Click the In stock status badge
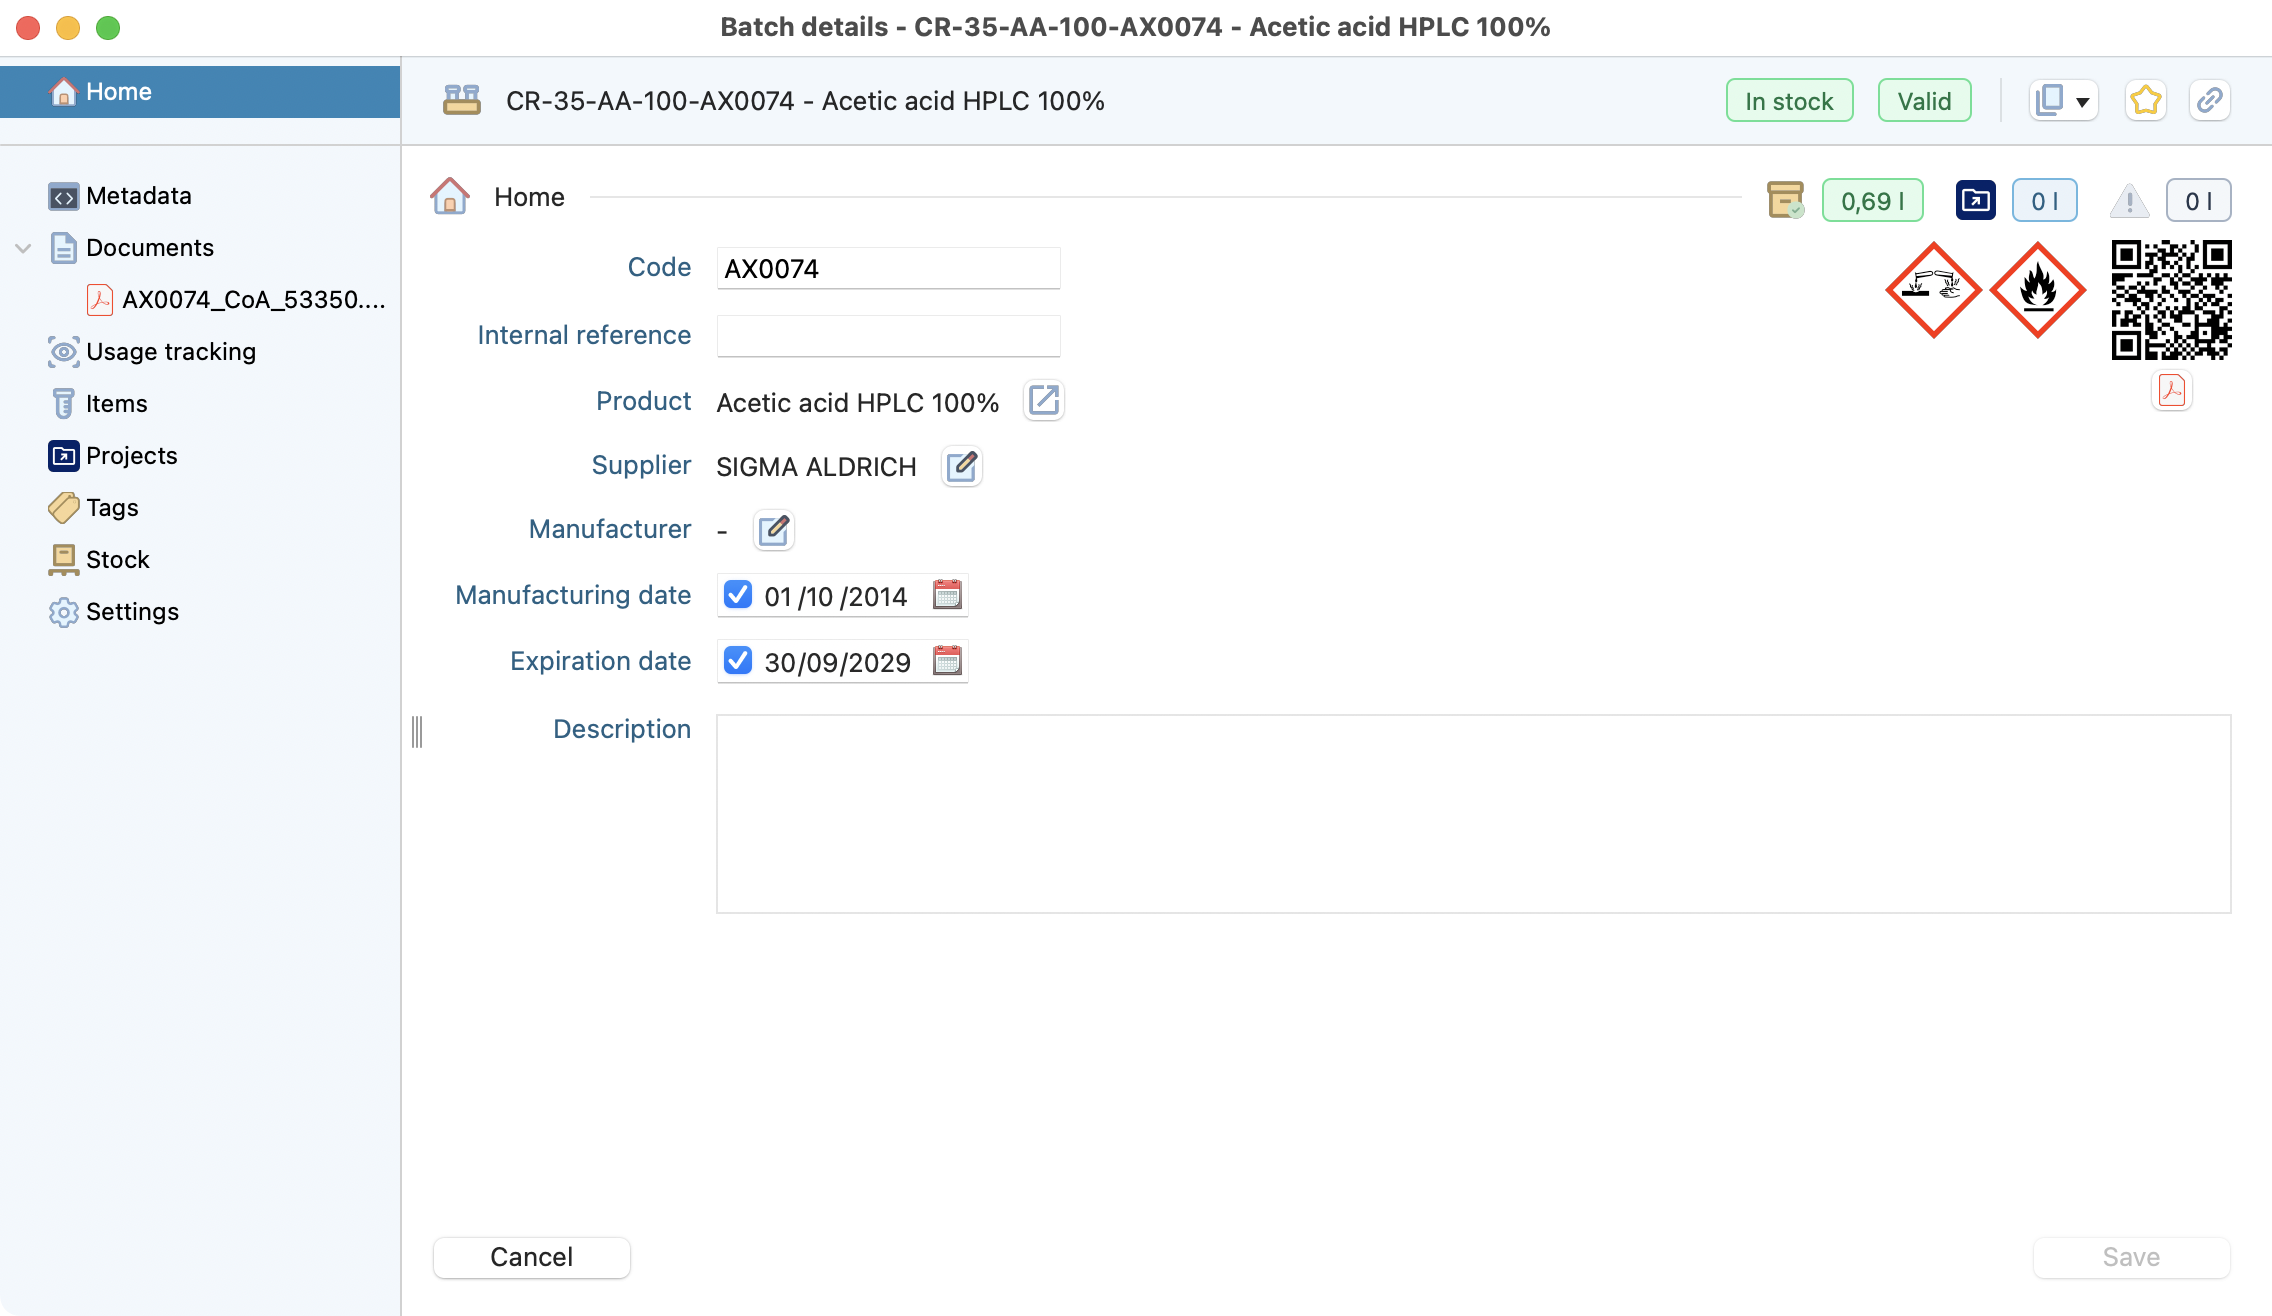Viewport: 2272px width, 1316px height. click(1788, 101)
